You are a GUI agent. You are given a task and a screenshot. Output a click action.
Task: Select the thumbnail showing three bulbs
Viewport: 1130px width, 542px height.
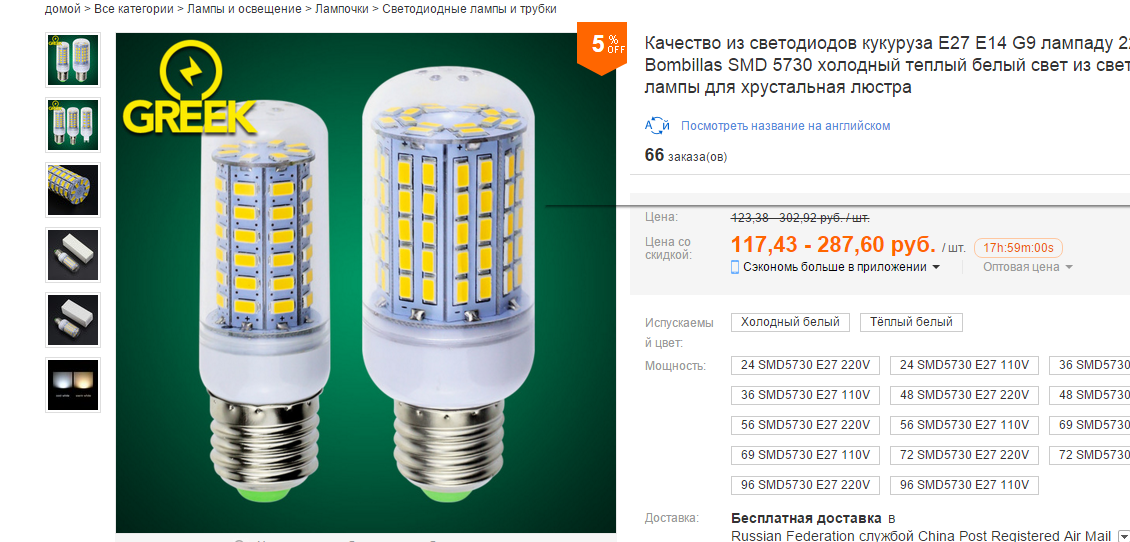point(73,125)
